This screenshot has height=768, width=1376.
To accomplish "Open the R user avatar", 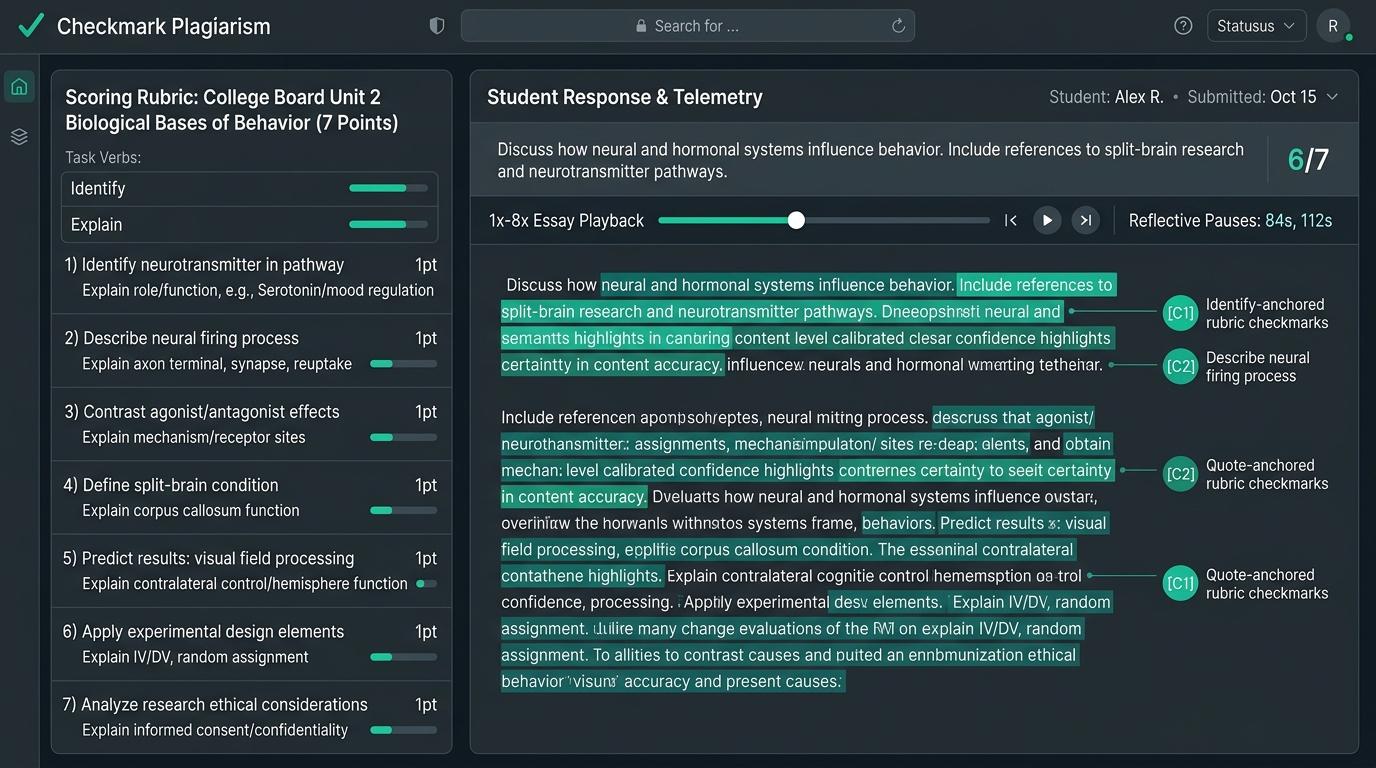I will pyautogui.click(x=1333, y=26).
